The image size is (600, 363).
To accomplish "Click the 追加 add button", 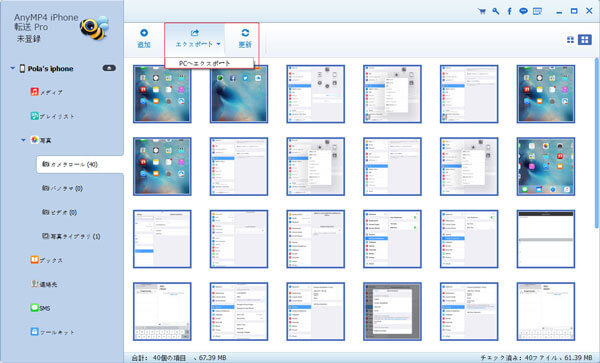I will pyautogui.click(x=144, y=38).
